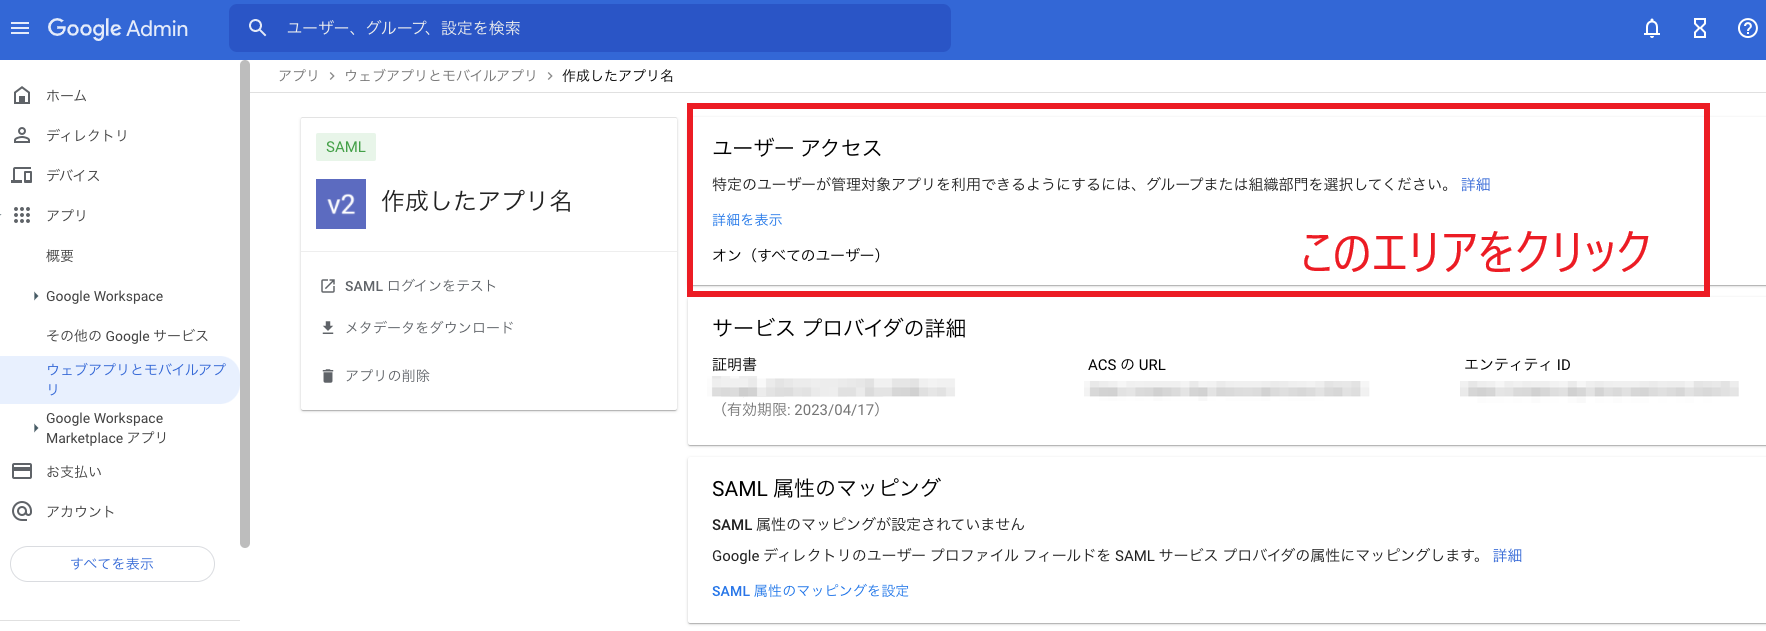The height and width of the screenshot is (631, 1766).
Task: Click the @ icon beside アカウント
Action: pyautogui.click(x=22, y=511)
